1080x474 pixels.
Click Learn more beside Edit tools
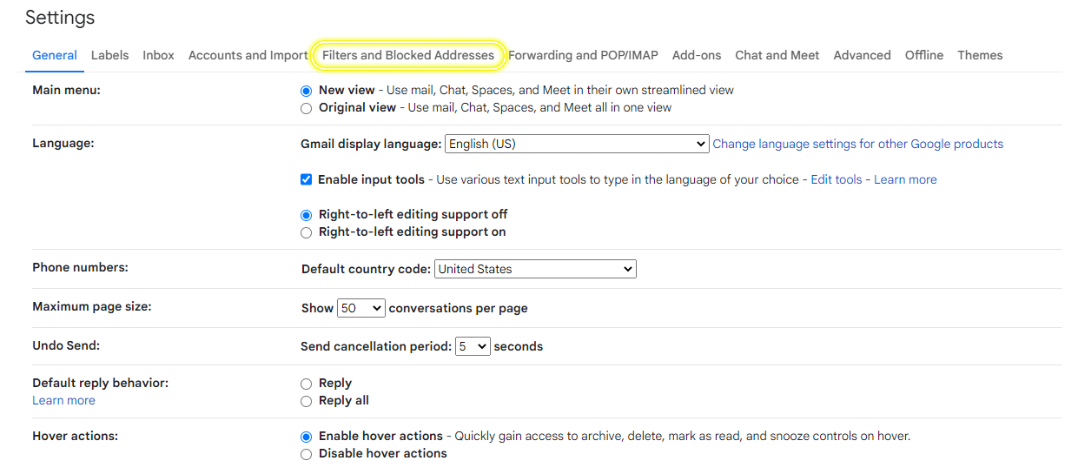[905, 180]
